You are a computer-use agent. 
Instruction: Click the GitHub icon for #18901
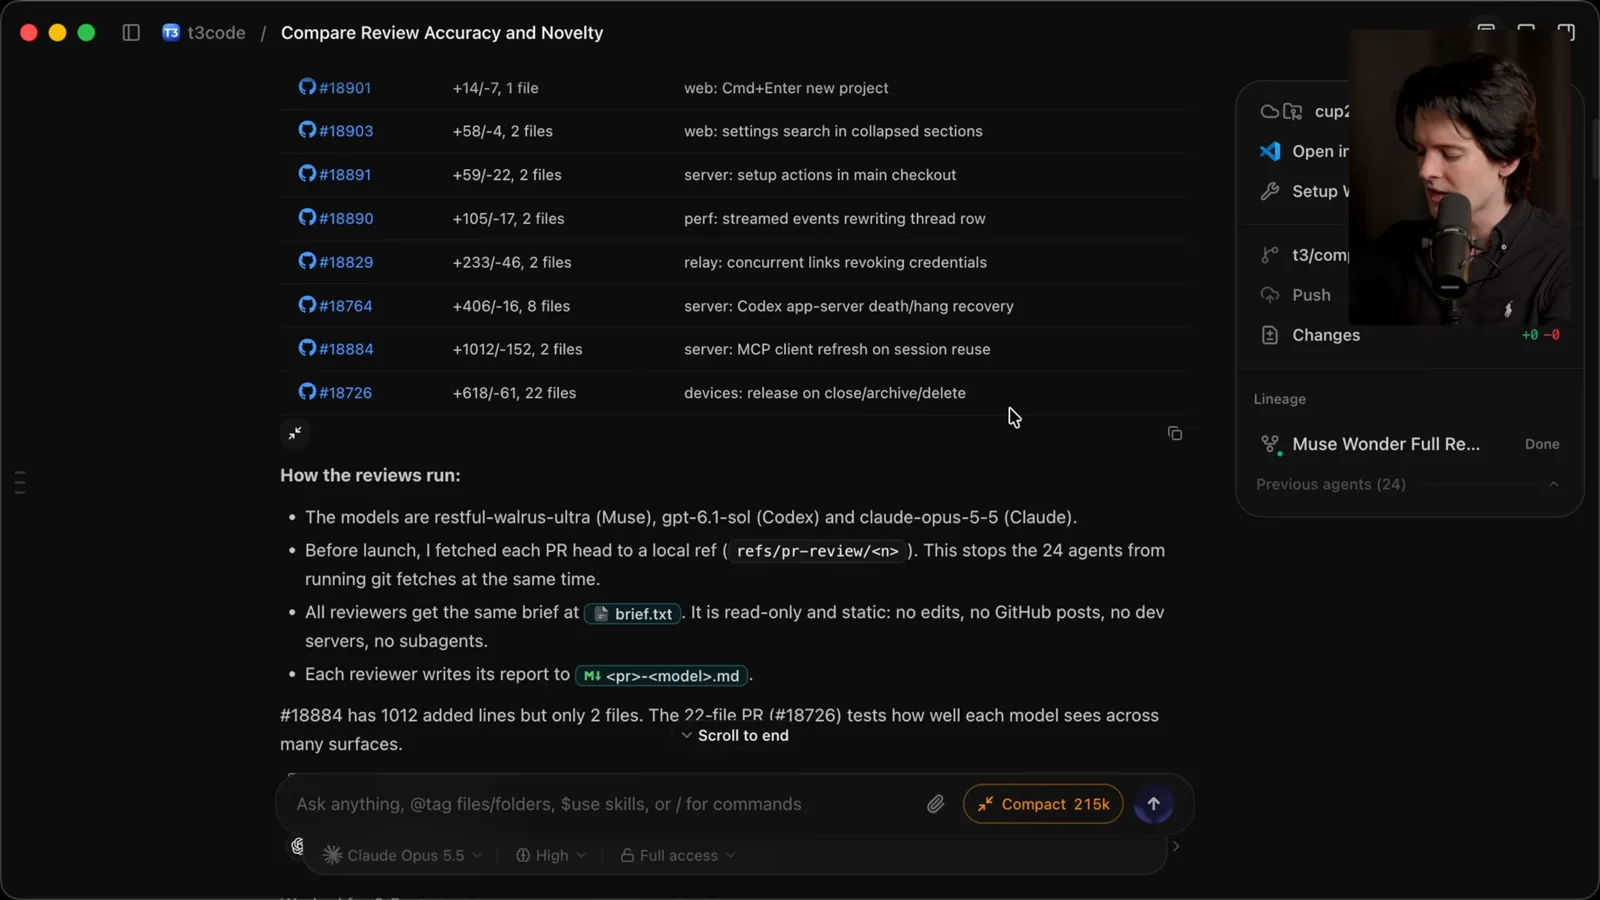pyautogui.click(x=307, y=87)
